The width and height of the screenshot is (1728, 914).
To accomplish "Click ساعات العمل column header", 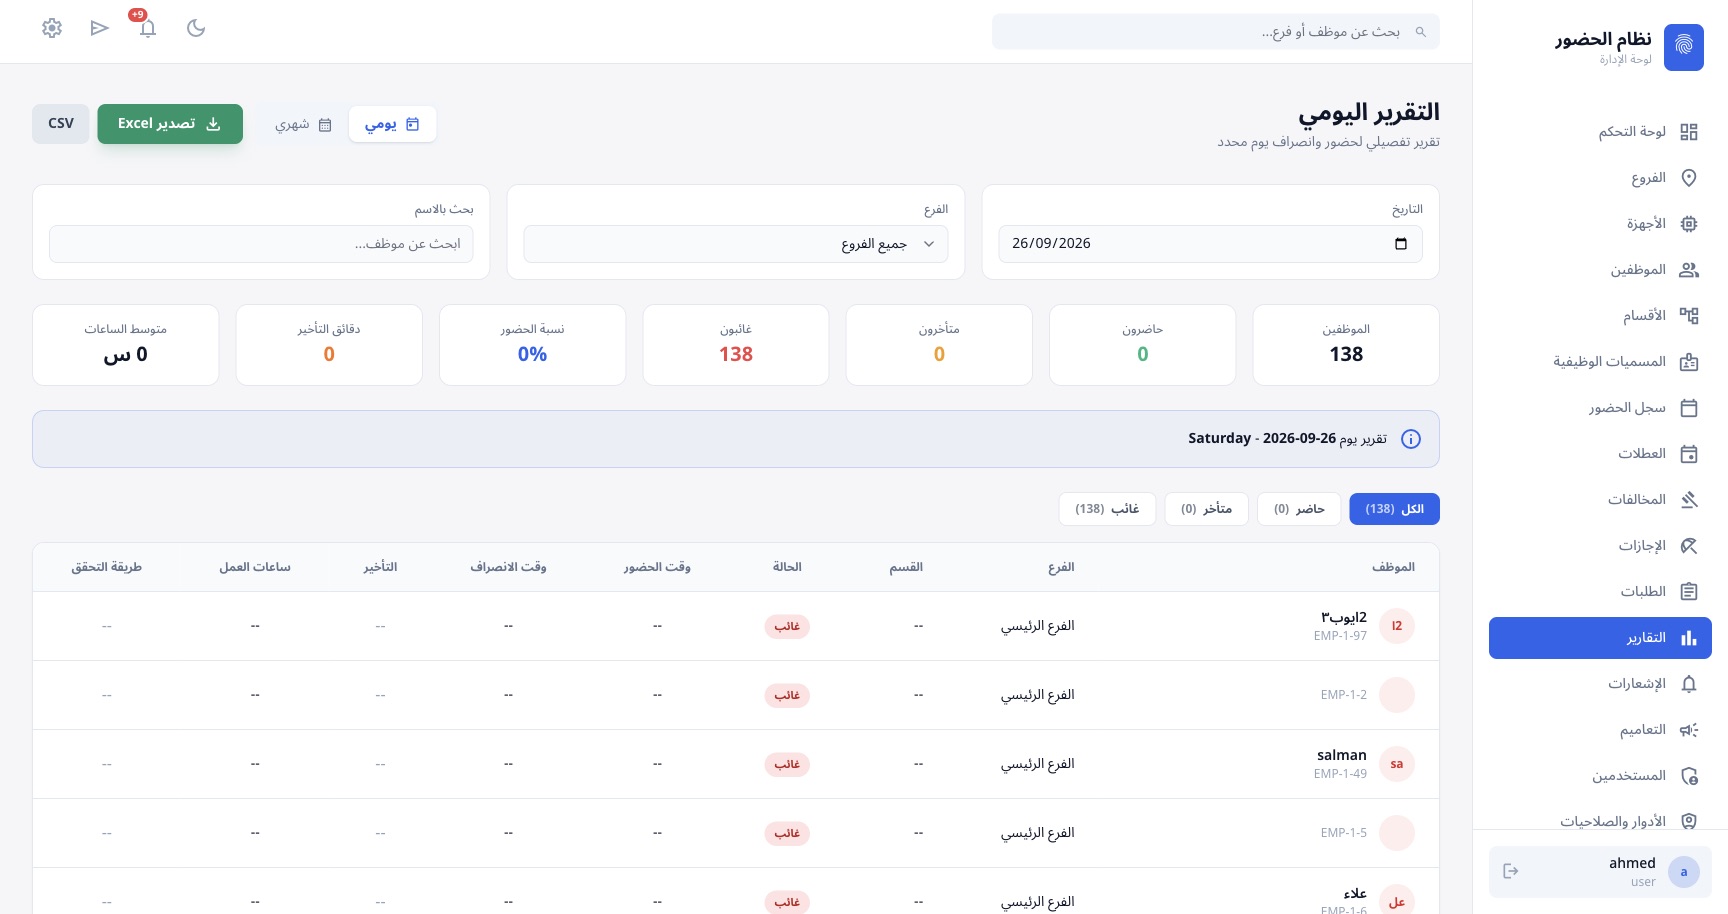I will [255, 567].
